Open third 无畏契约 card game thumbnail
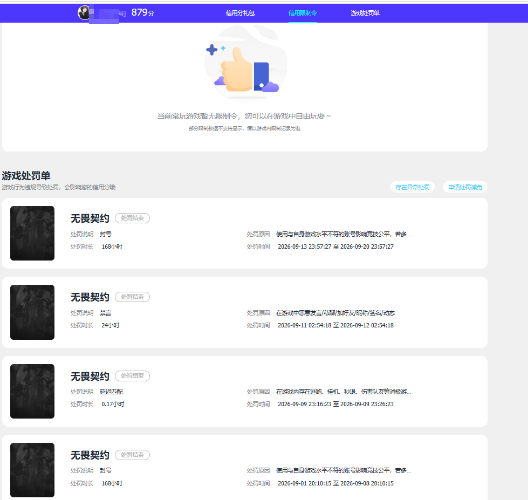 point(32,391)
